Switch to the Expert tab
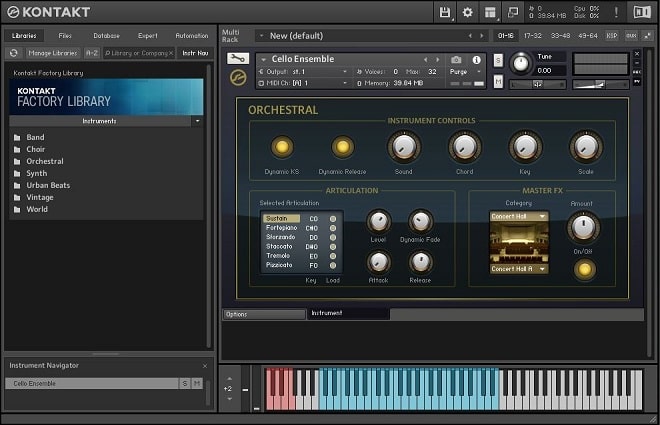The height and width of the screenshot is (425, 660). point(148,36)
